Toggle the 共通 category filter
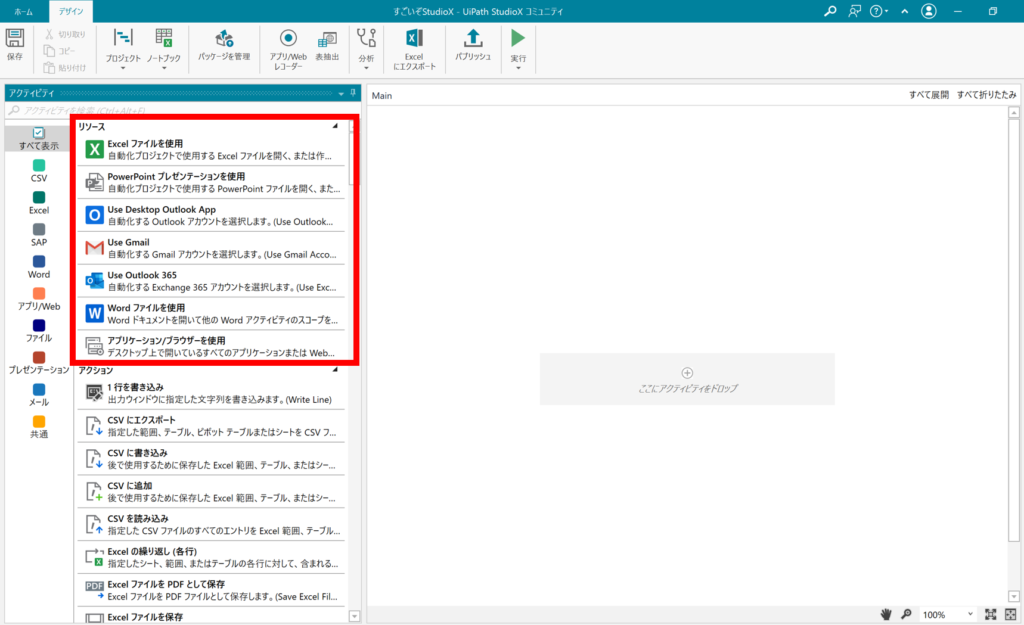Image resolution: width=1024 pixels, height=625 pixels. click(39, 426)
